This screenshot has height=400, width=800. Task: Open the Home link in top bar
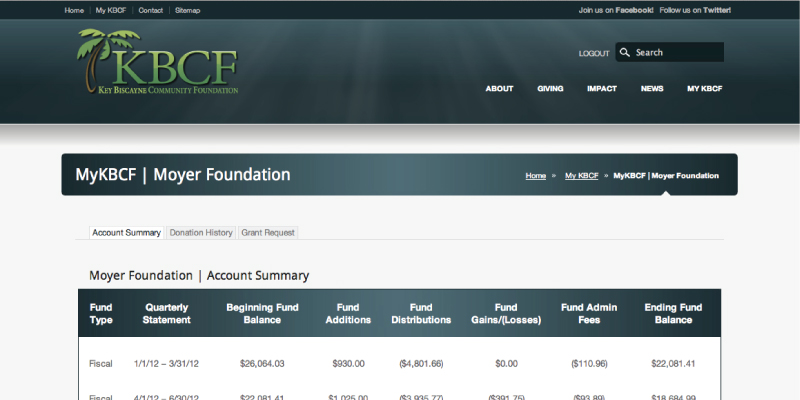click(x=74, y=10)
